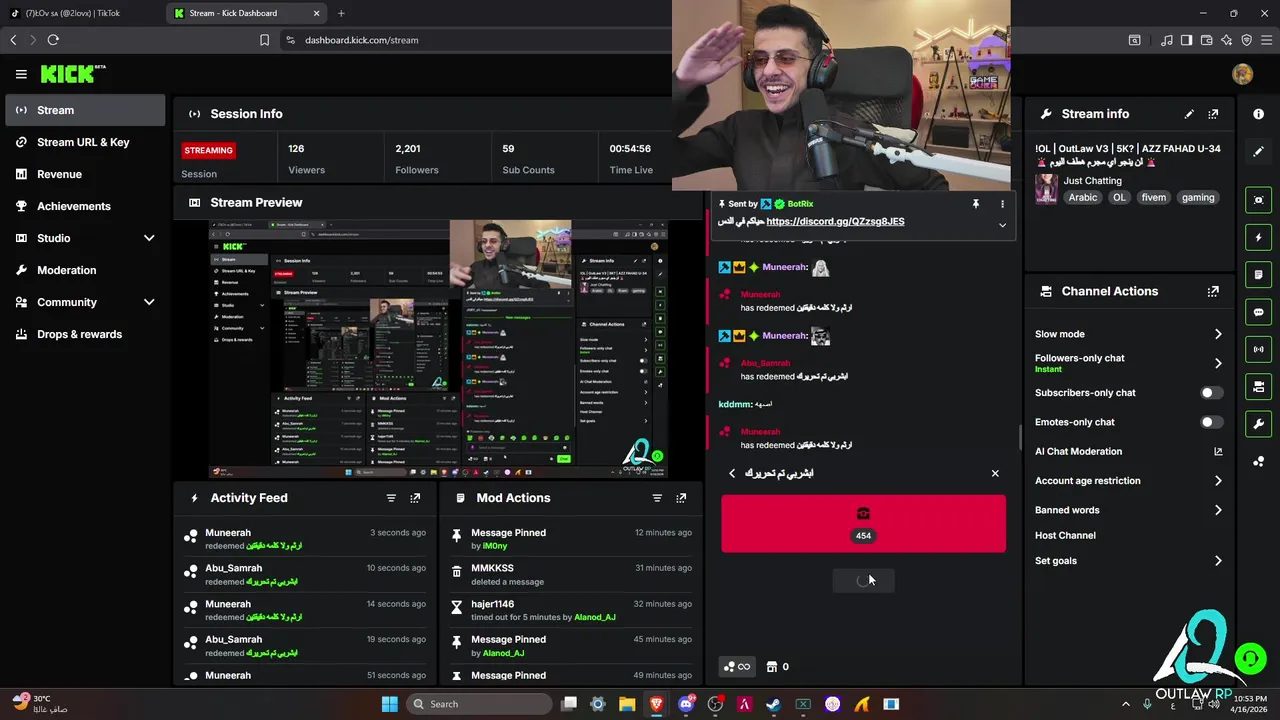
Task: Select the pencil icon in right toolbar
Action: click(1259, 151)
